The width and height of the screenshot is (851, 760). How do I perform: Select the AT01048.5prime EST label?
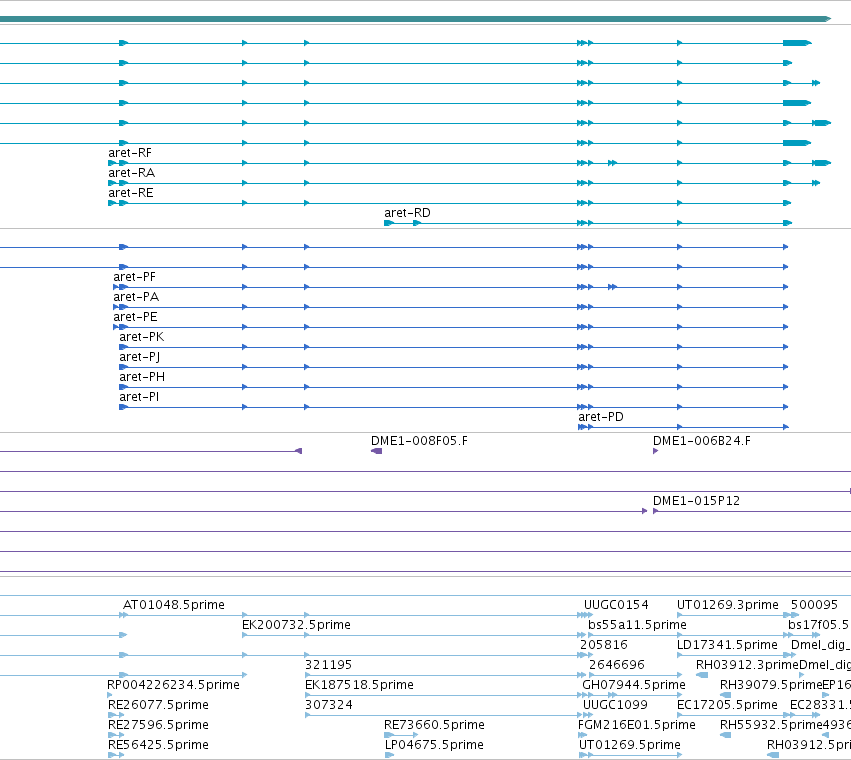pyautogui.click(x=174, y=605)
